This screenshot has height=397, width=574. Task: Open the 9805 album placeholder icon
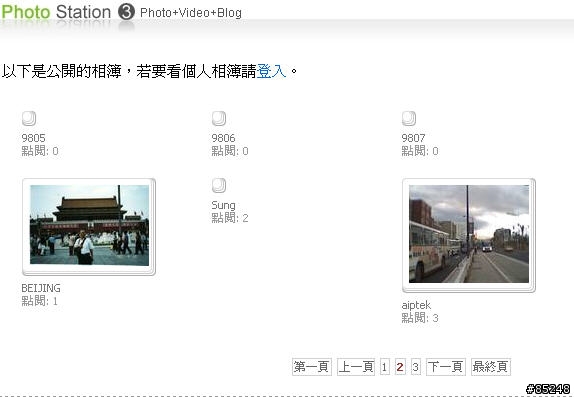(29, 118)
